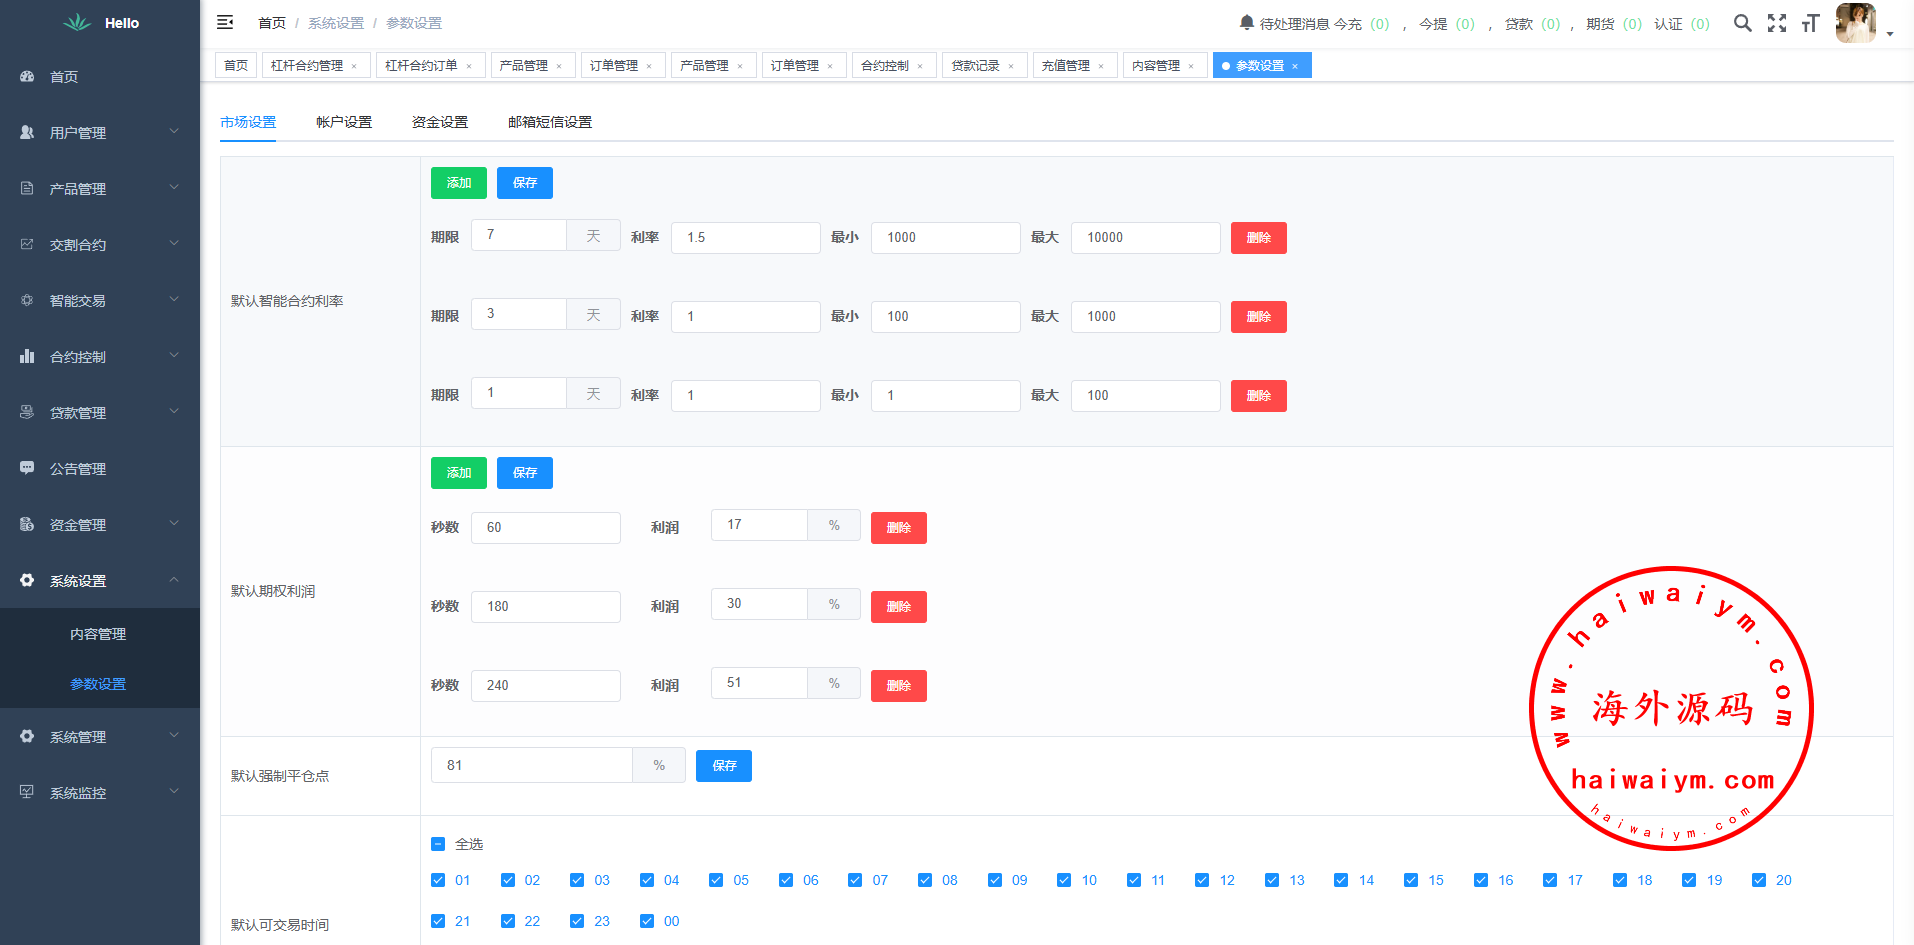The image size is (1914, 945).
Task: Click 添加 in 默认期权利润 section
Action: pyautogui.click(x=459, y=473)
